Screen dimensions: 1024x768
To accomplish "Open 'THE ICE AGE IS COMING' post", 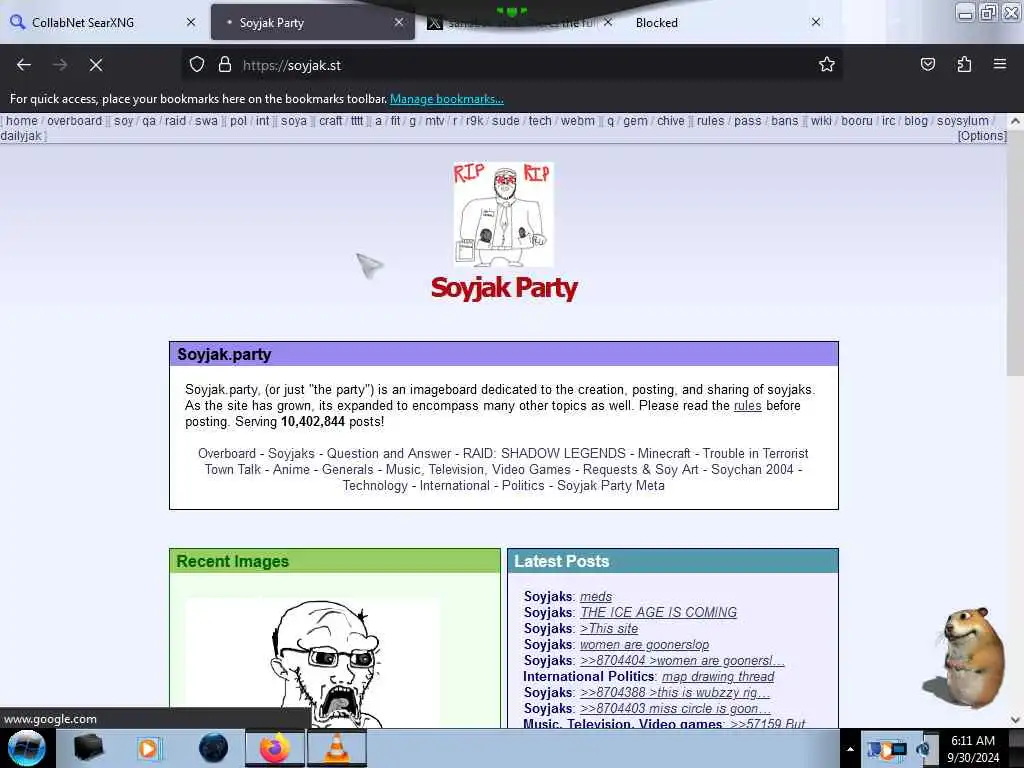I will (658, 613).
